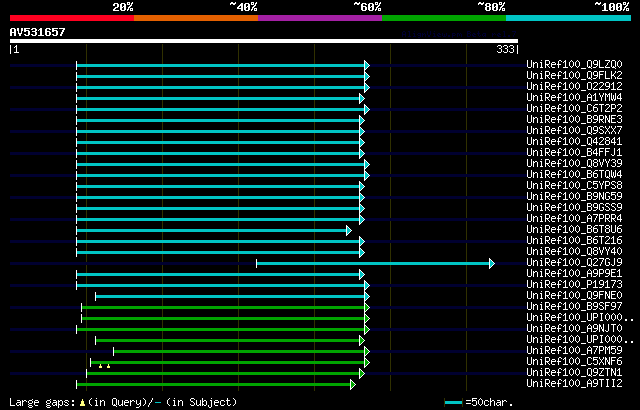Select the UniRef100_Q9FNE0 label
This screenshot has width=640, height=410.
tap(574, 296)
